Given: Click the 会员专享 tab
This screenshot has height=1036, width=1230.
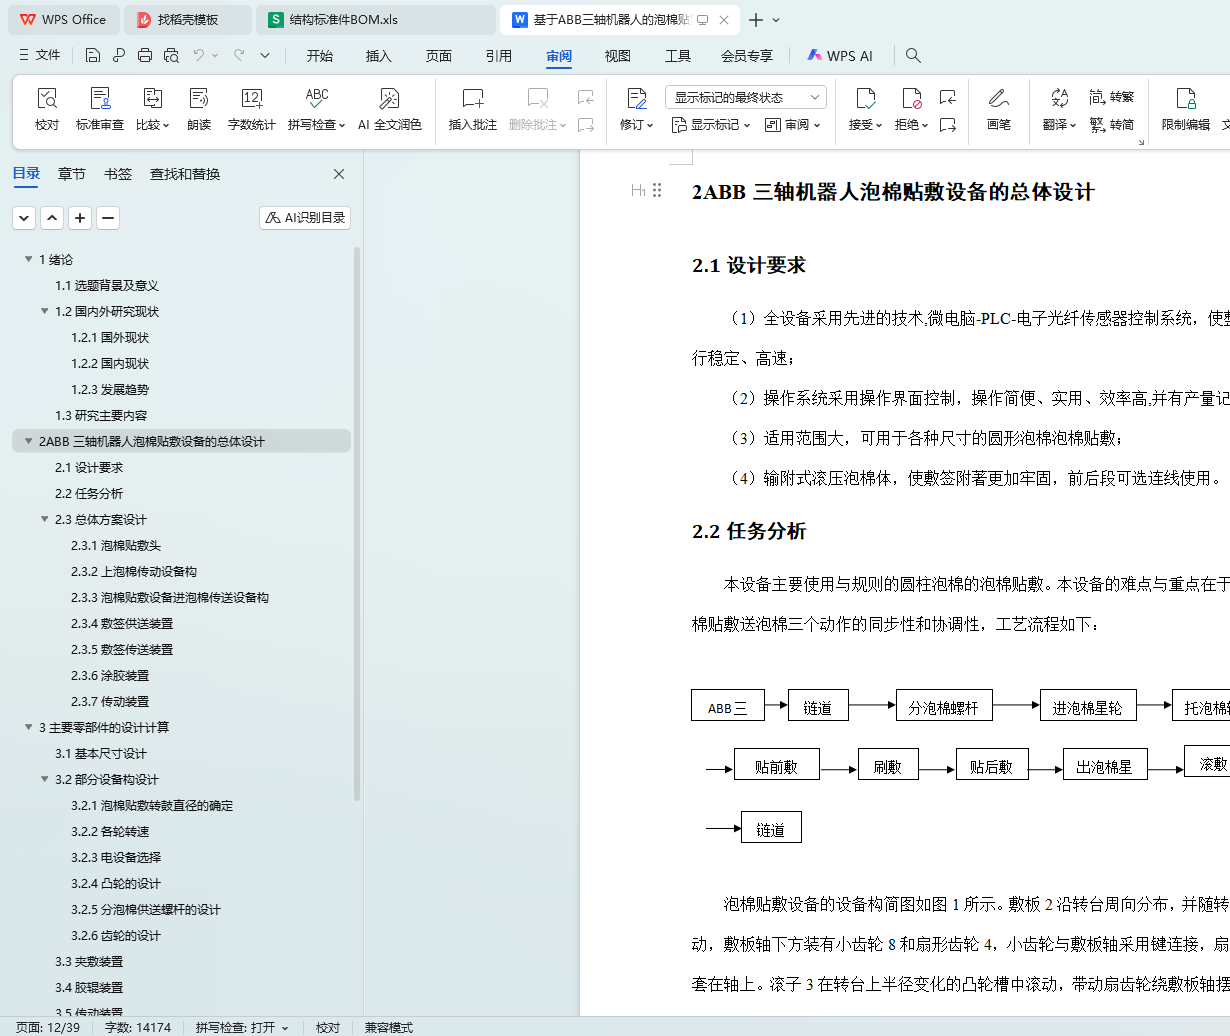Looking at the screenshot, I should click(x=747, y=56).
